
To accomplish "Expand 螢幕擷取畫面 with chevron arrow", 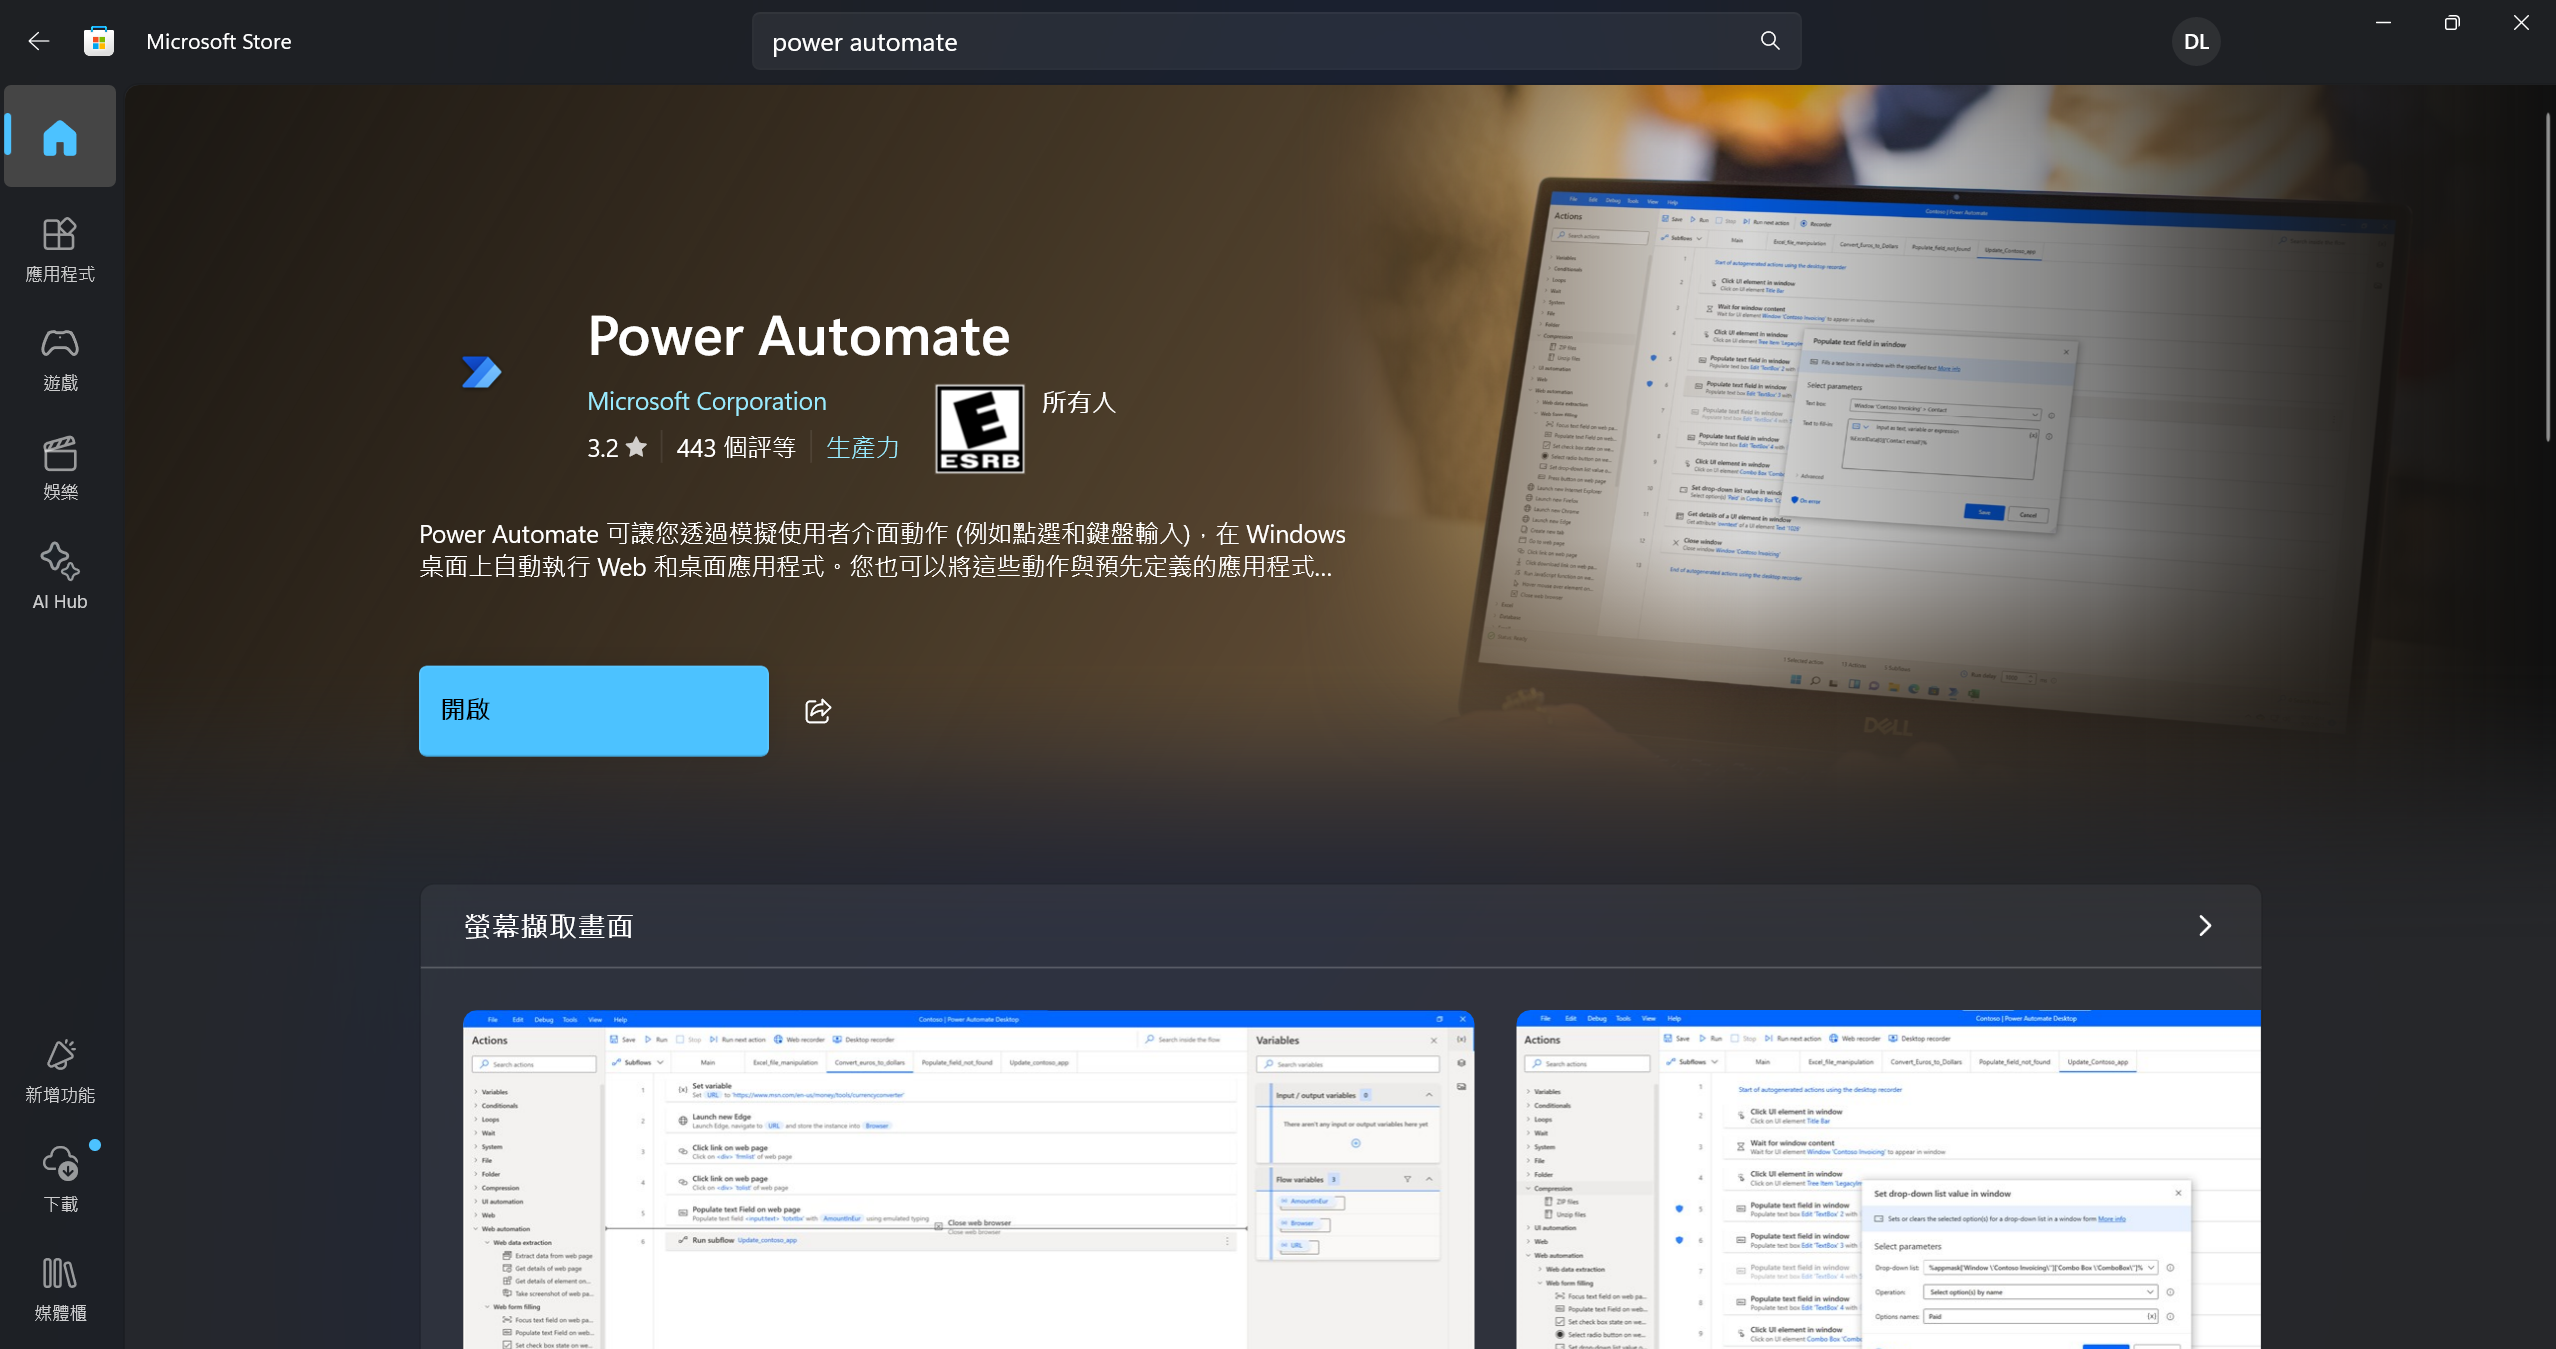I will tap(2205, 926).
